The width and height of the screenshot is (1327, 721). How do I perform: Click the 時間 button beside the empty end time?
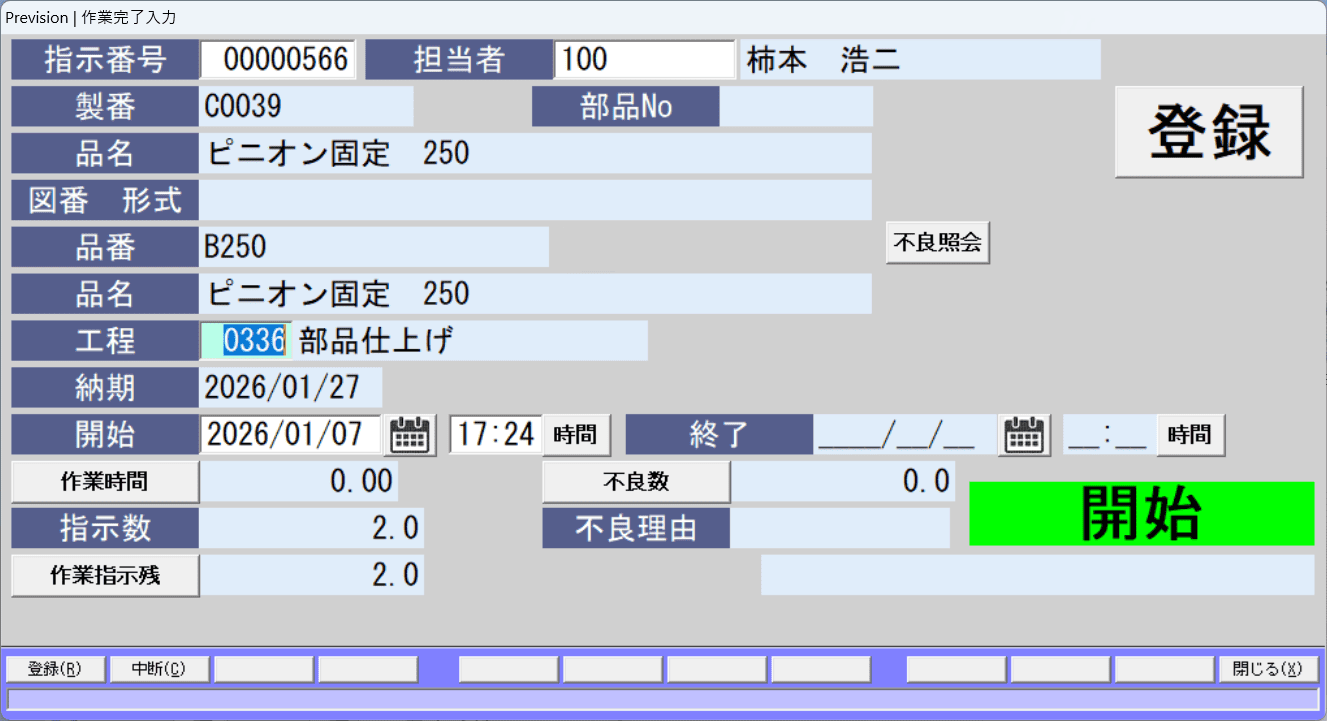click(1190, 434)
